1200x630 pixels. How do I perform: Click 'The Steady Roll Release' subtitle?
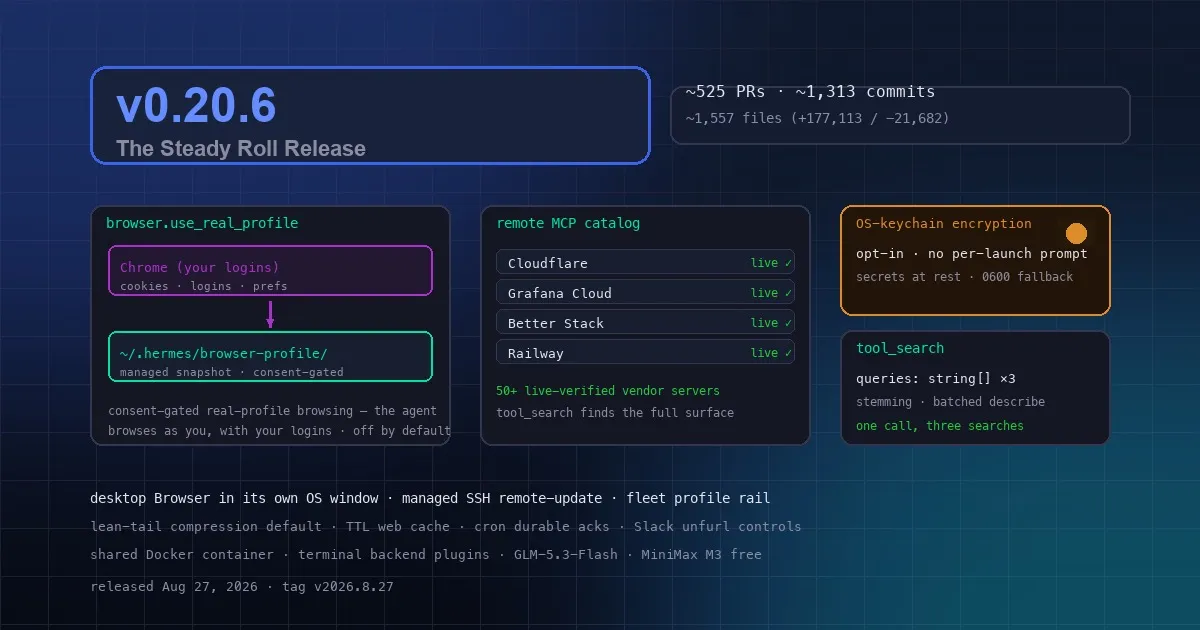(x=241, y=149)
